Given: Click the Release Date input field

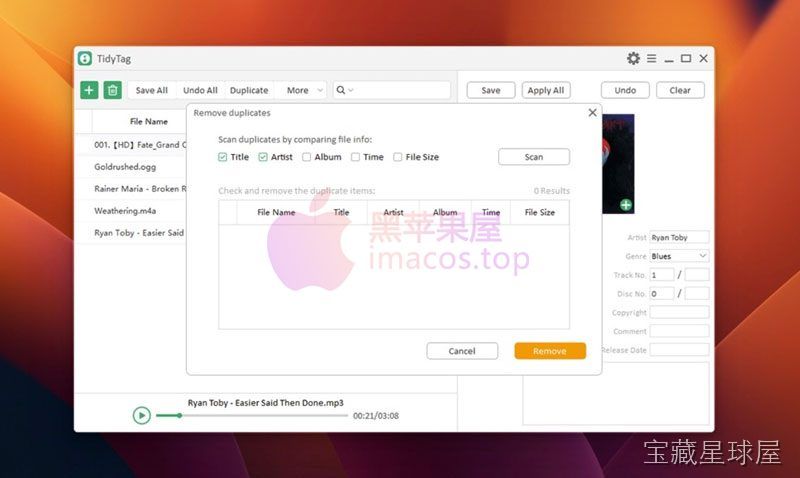Looking at the screenshot, I should tap(679, 350).
